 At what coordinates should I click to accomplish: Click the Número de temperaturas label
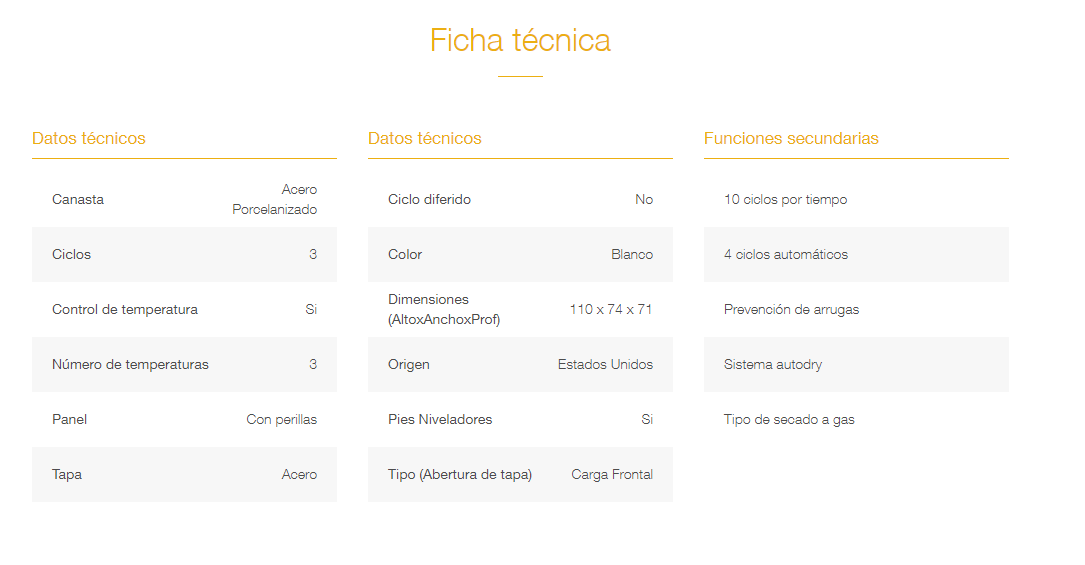[x=130, y=364]
